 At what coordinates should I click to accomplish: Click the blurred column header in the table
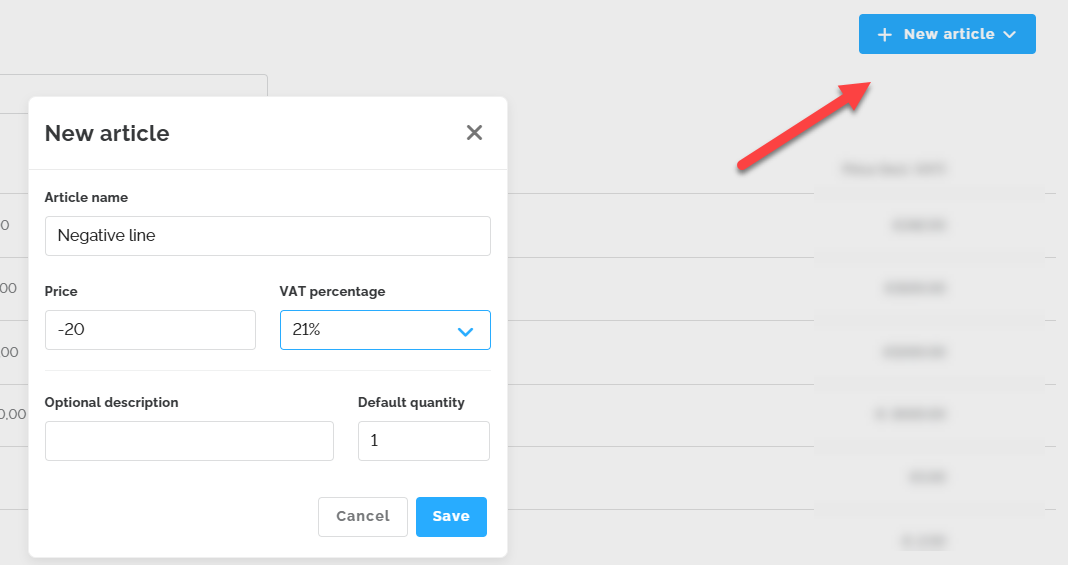(894, 169)
